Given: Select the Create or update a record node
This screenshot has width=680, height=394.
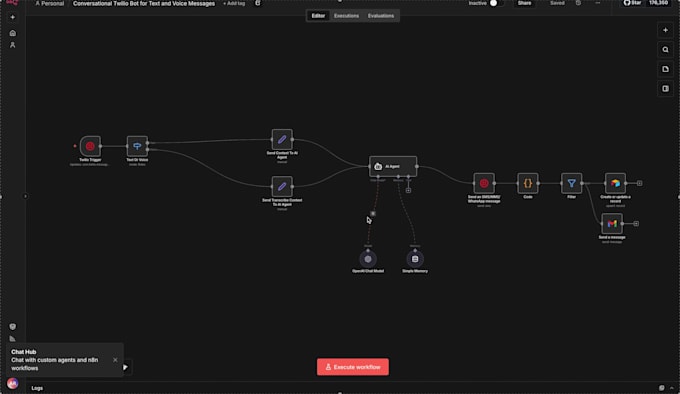Looking at the screenshot, I should tap(615, 183).
